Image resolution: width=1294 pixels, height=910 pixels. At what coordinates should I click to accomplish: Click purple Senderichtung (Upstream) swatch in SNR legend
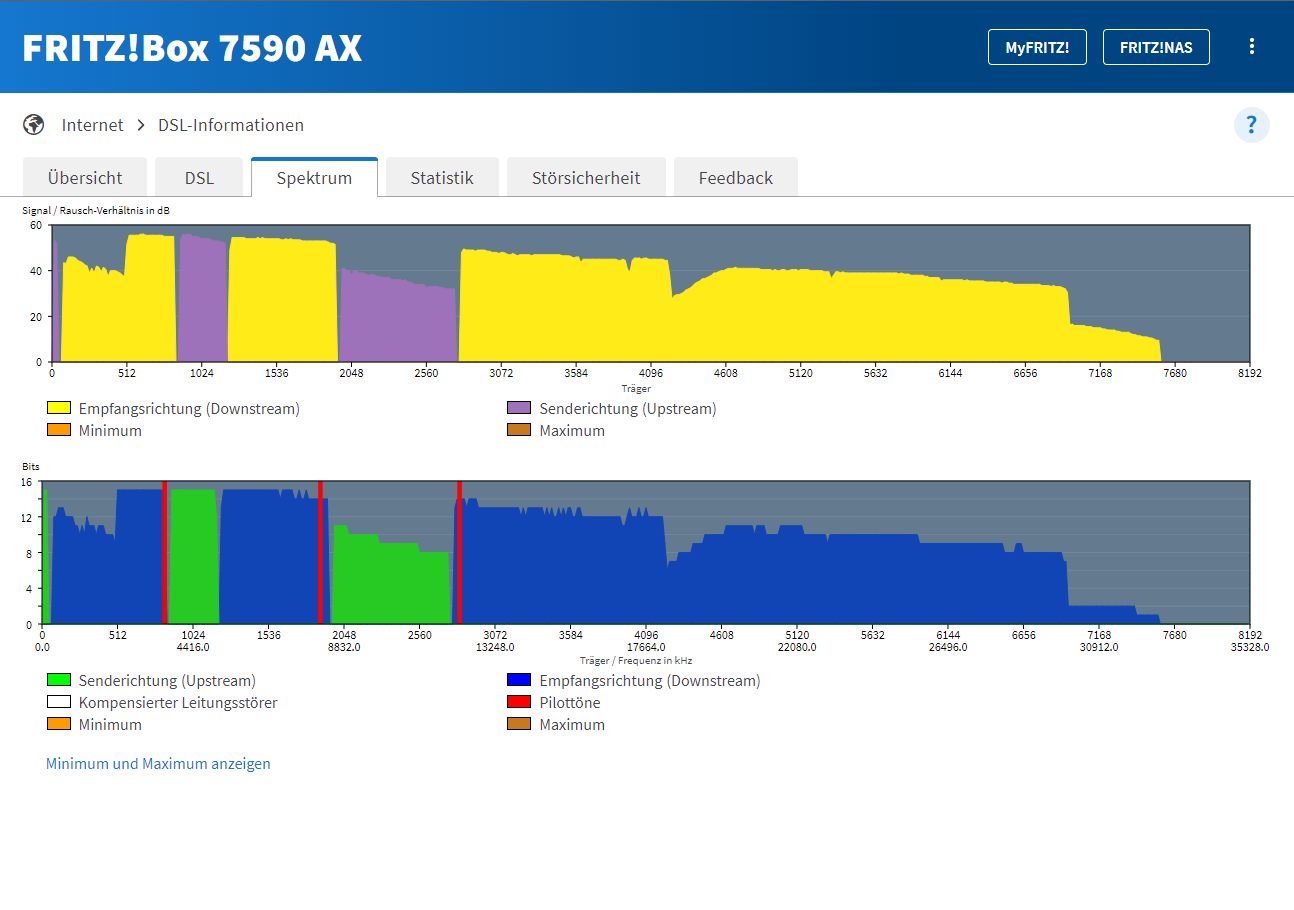click(519, 408)
